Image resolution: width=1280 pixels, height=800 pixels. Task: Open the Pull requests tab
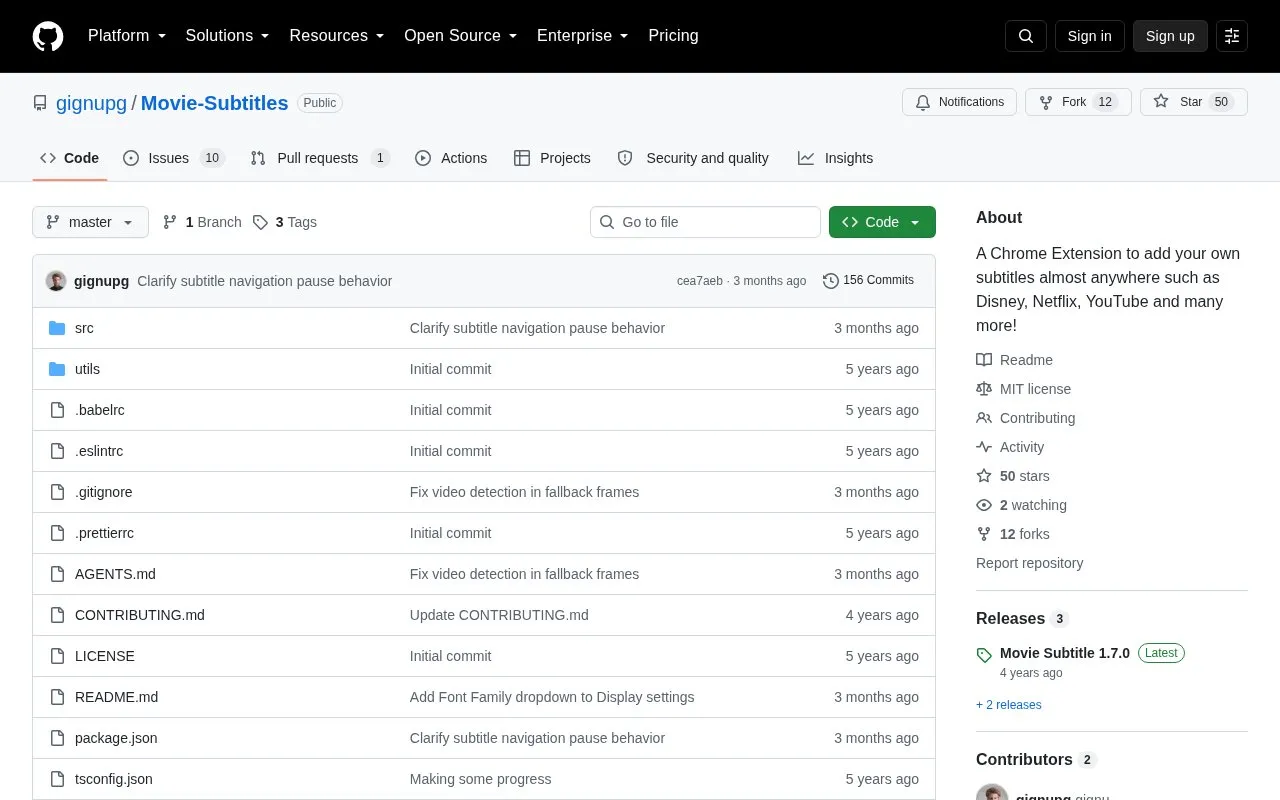coord(320,158)
